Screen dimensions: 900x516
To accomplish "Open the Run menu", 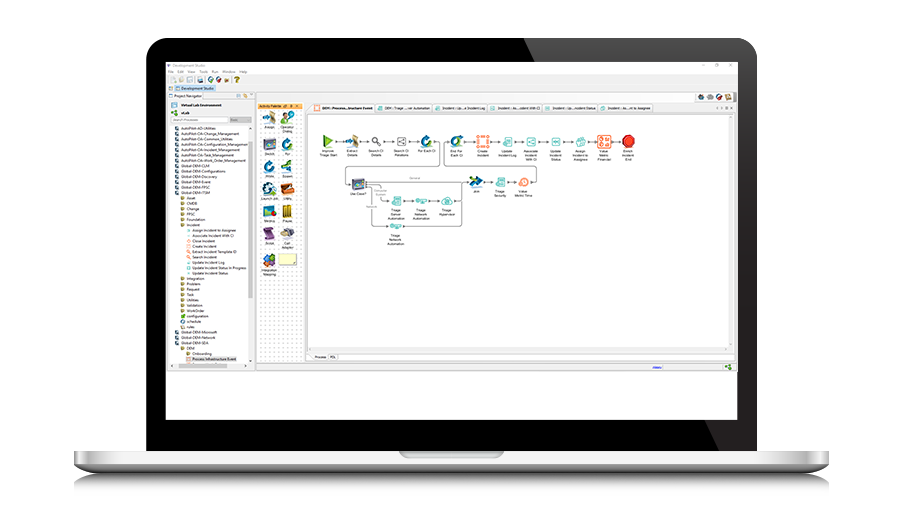I will point(214,72).
